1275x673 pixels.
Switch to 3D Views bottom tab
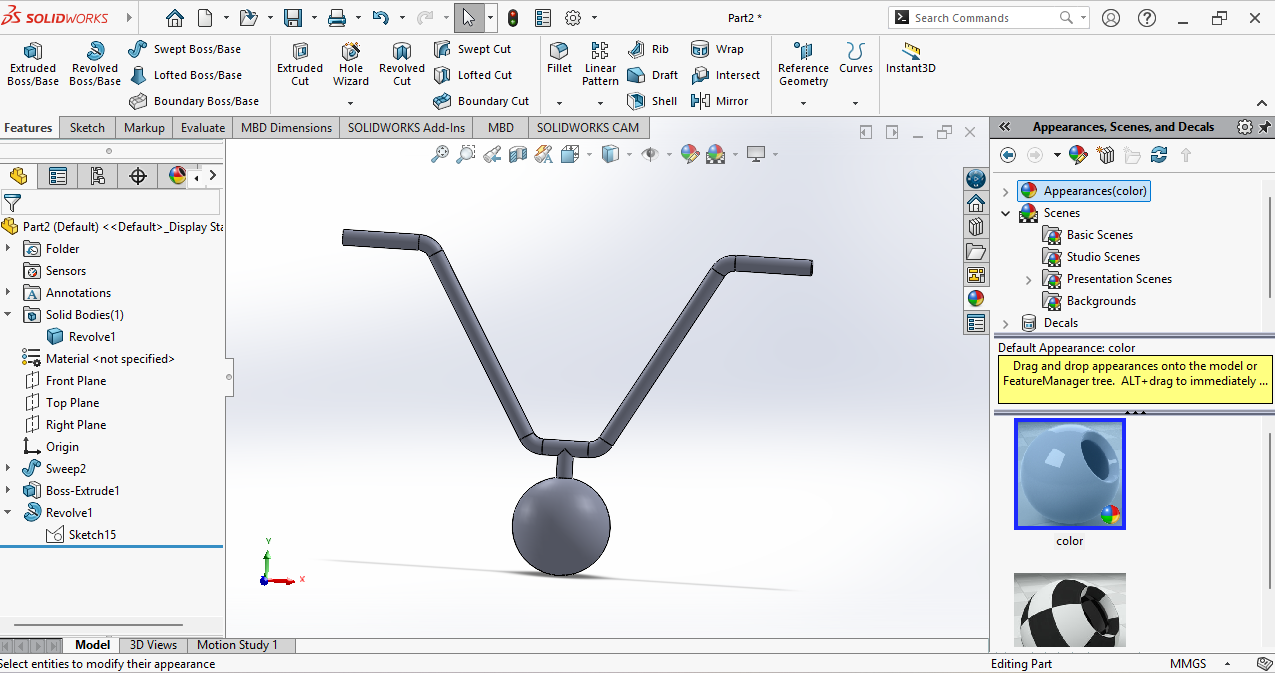(153, 645)
